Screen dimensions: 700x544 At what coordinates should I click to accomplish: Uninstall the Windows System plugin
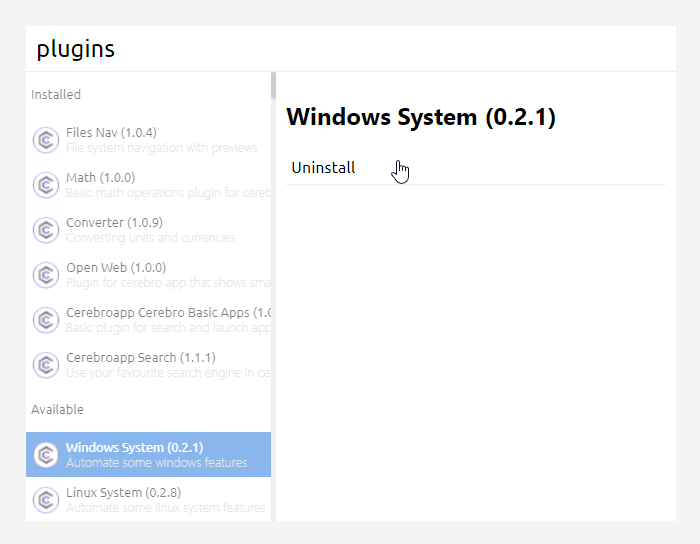476,168
